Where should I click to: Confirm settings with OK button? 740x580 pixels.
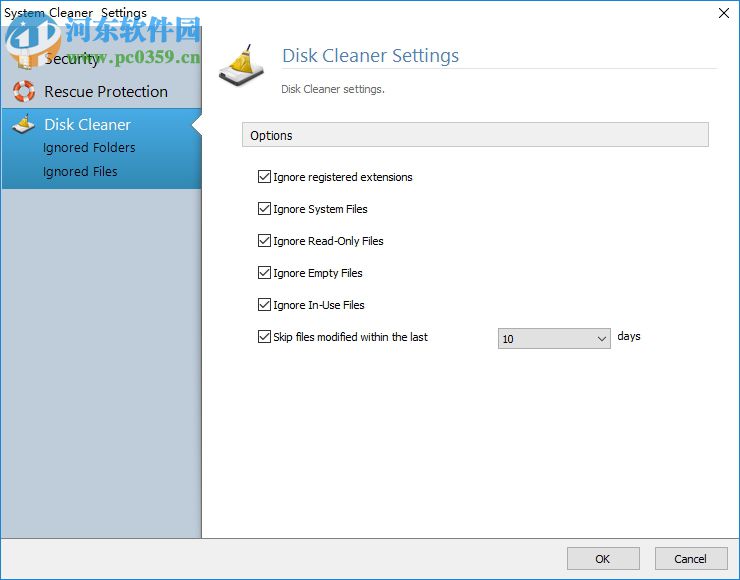tap(603, 559)
